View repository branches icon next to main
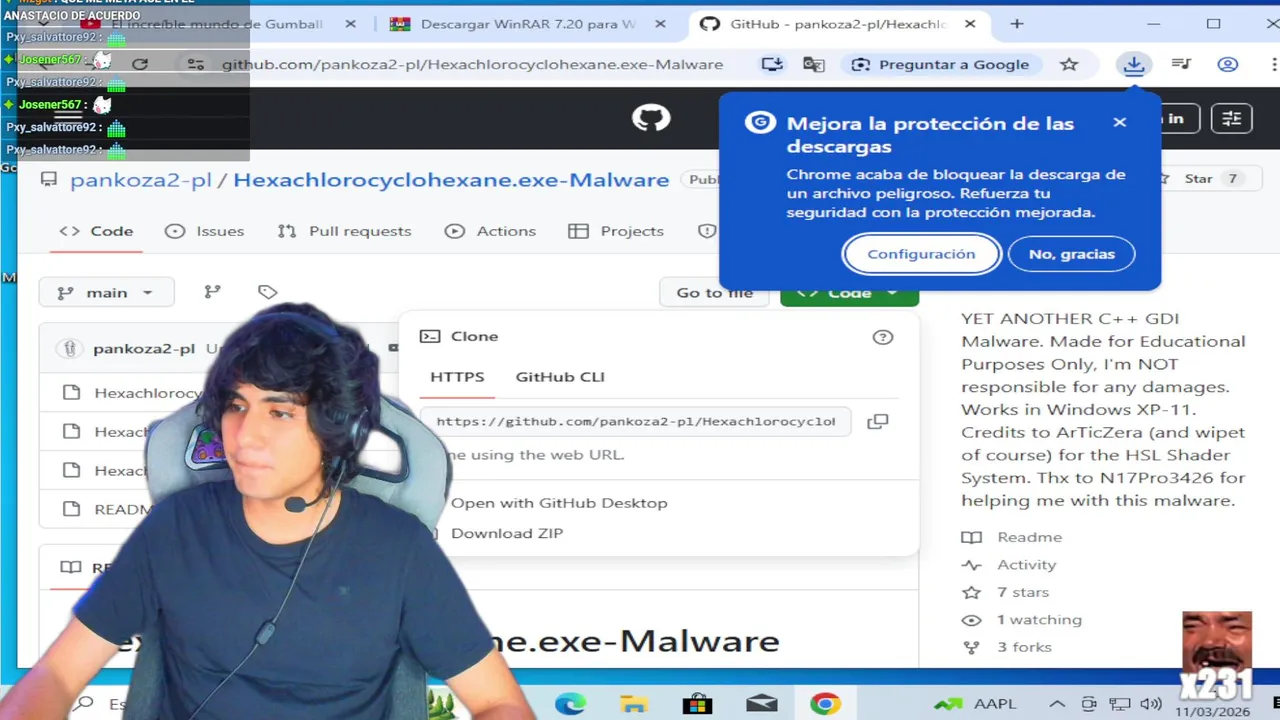Viewport: 1280px width, 720px height. click(x=212, y=292)
